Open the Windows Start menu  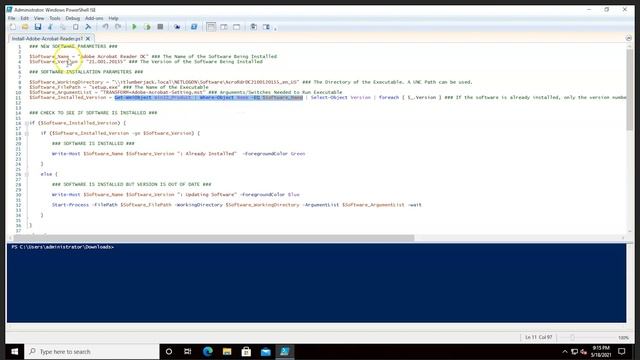(x=15, y=351)
